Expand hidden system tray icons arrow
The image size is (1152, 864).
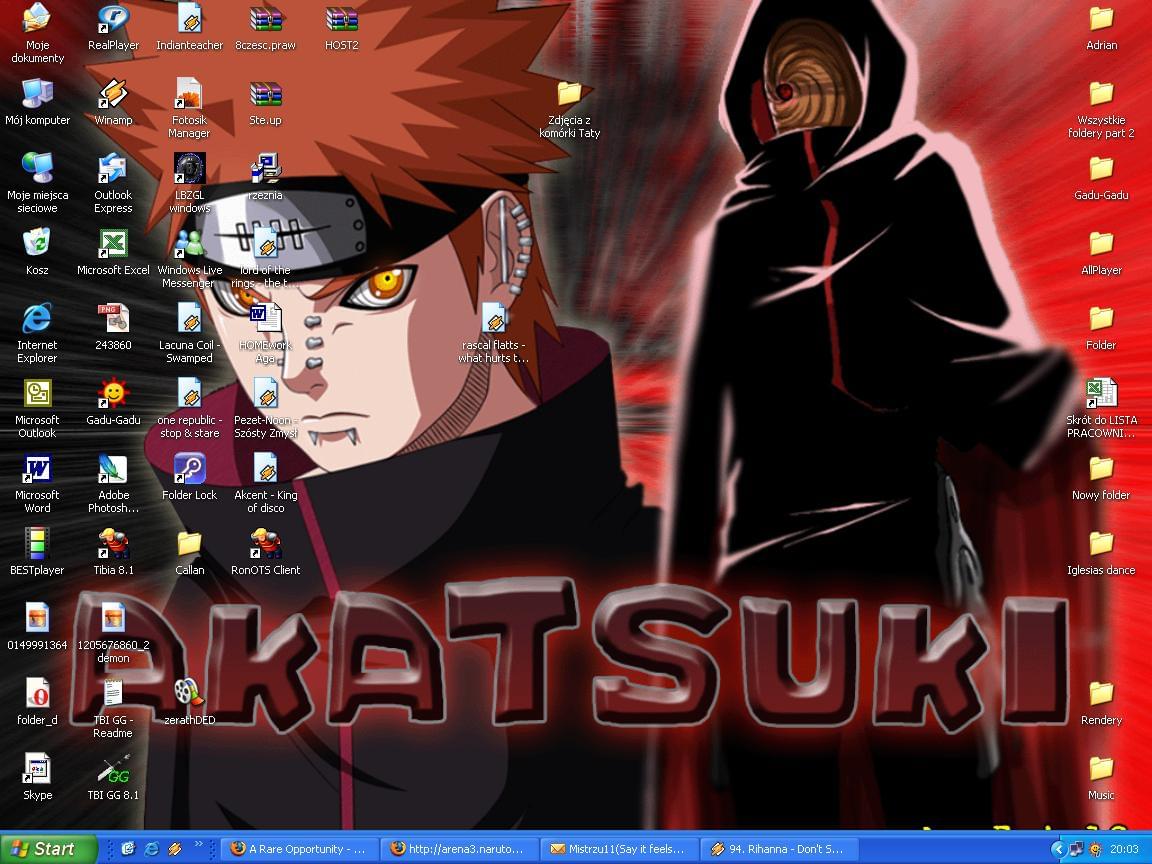1058,849
